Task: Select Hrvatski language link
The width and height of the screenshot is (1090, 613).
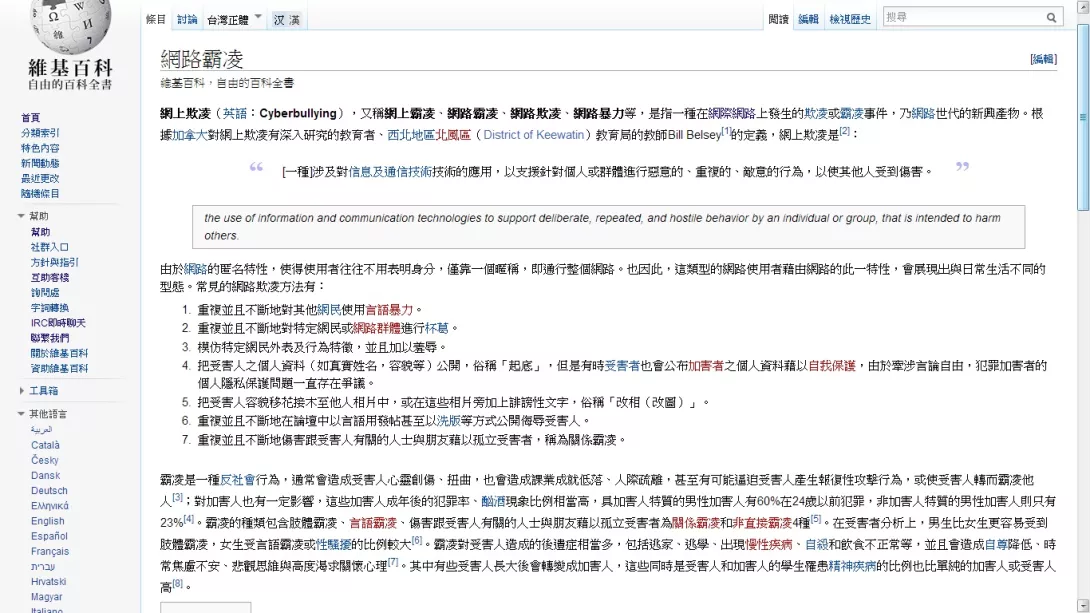Action: (x=49, y=582)
